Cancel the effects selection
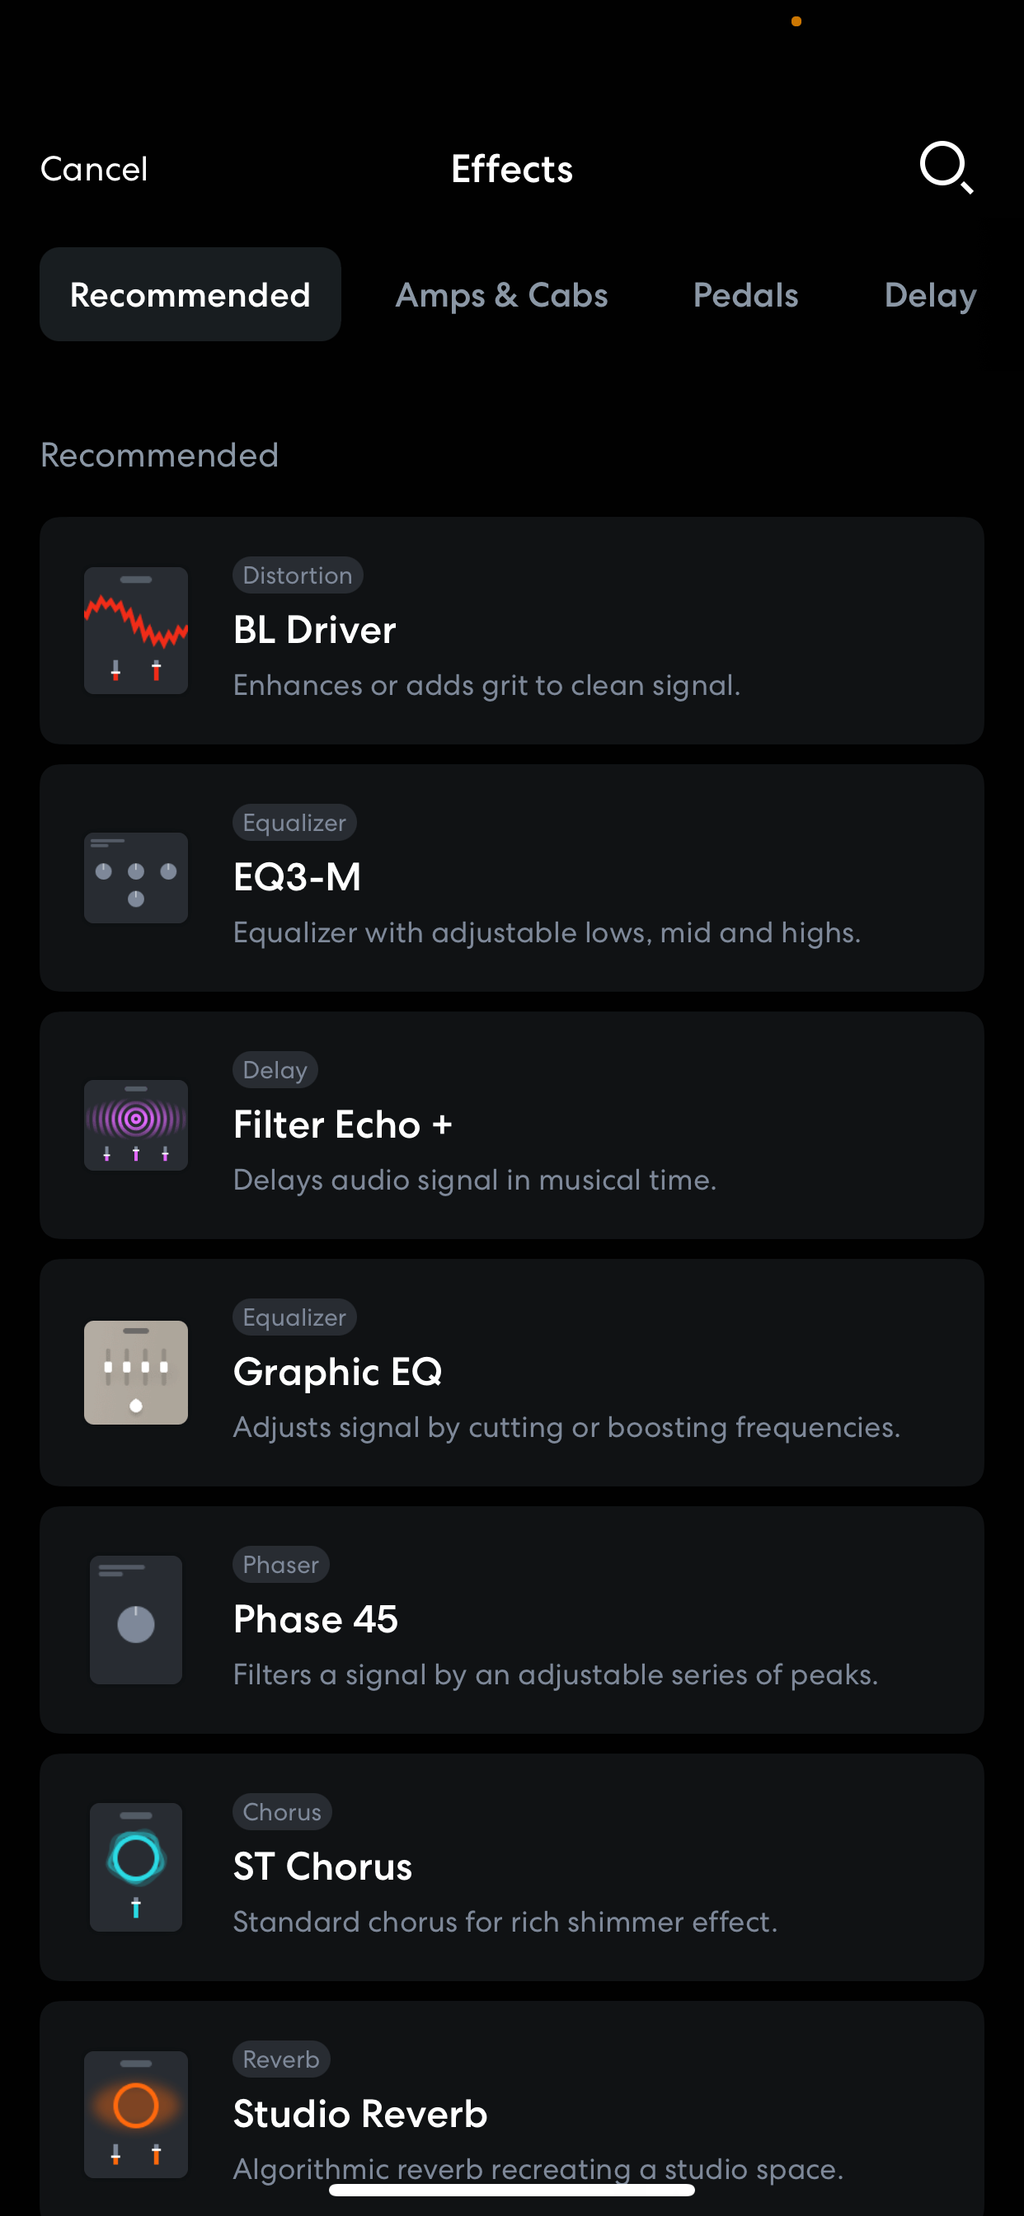1024x2216 pixels. click(x=94, y=169)
